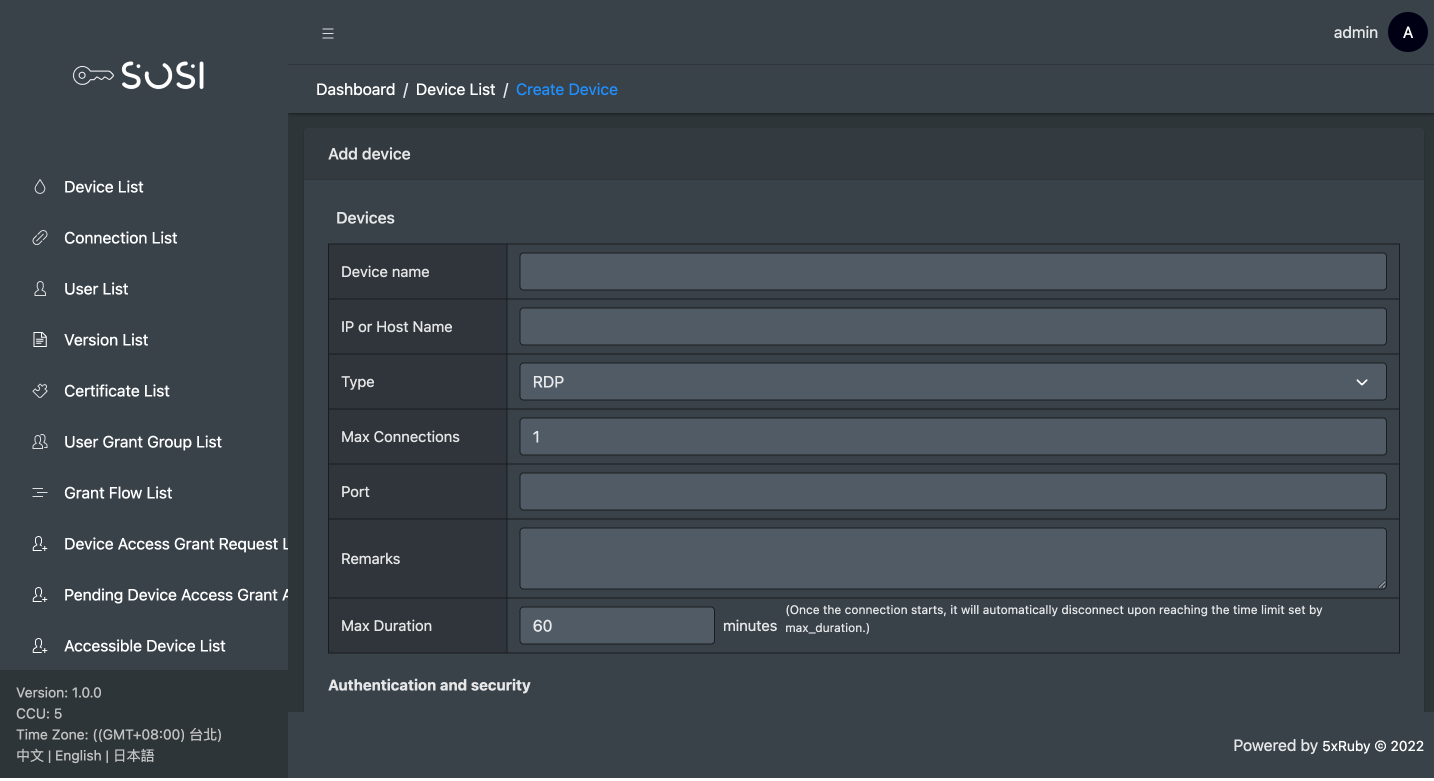Click the flow icon beside Grant Flow List

(40, 493)
